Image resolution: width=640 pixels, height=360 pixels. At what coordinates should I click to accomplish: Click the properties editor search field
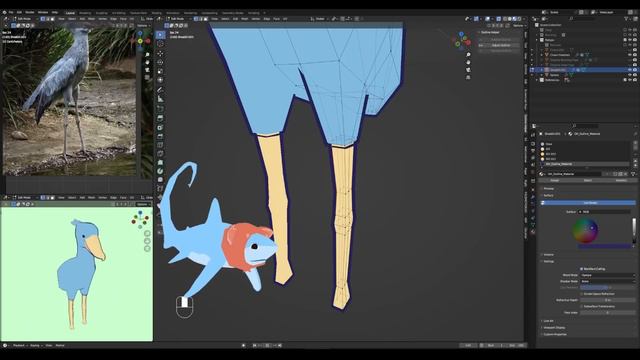[585, 126]
